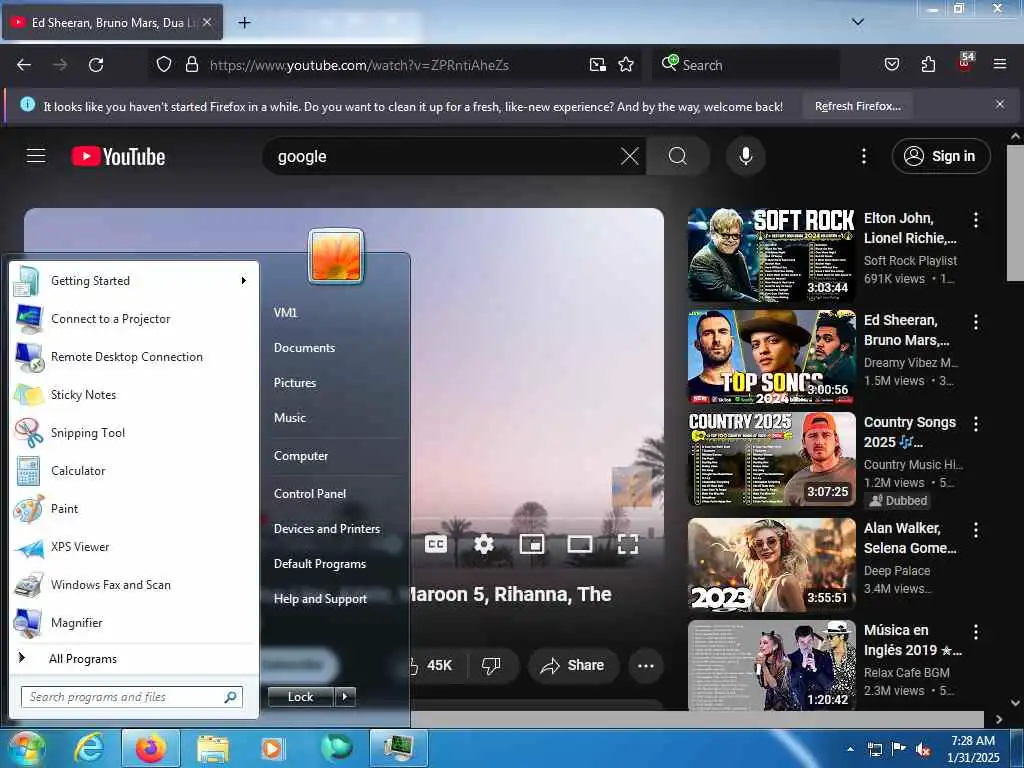Dismiss the Firefox notification bar
This screenshot has width=1024, height=768.
[999, 104]
